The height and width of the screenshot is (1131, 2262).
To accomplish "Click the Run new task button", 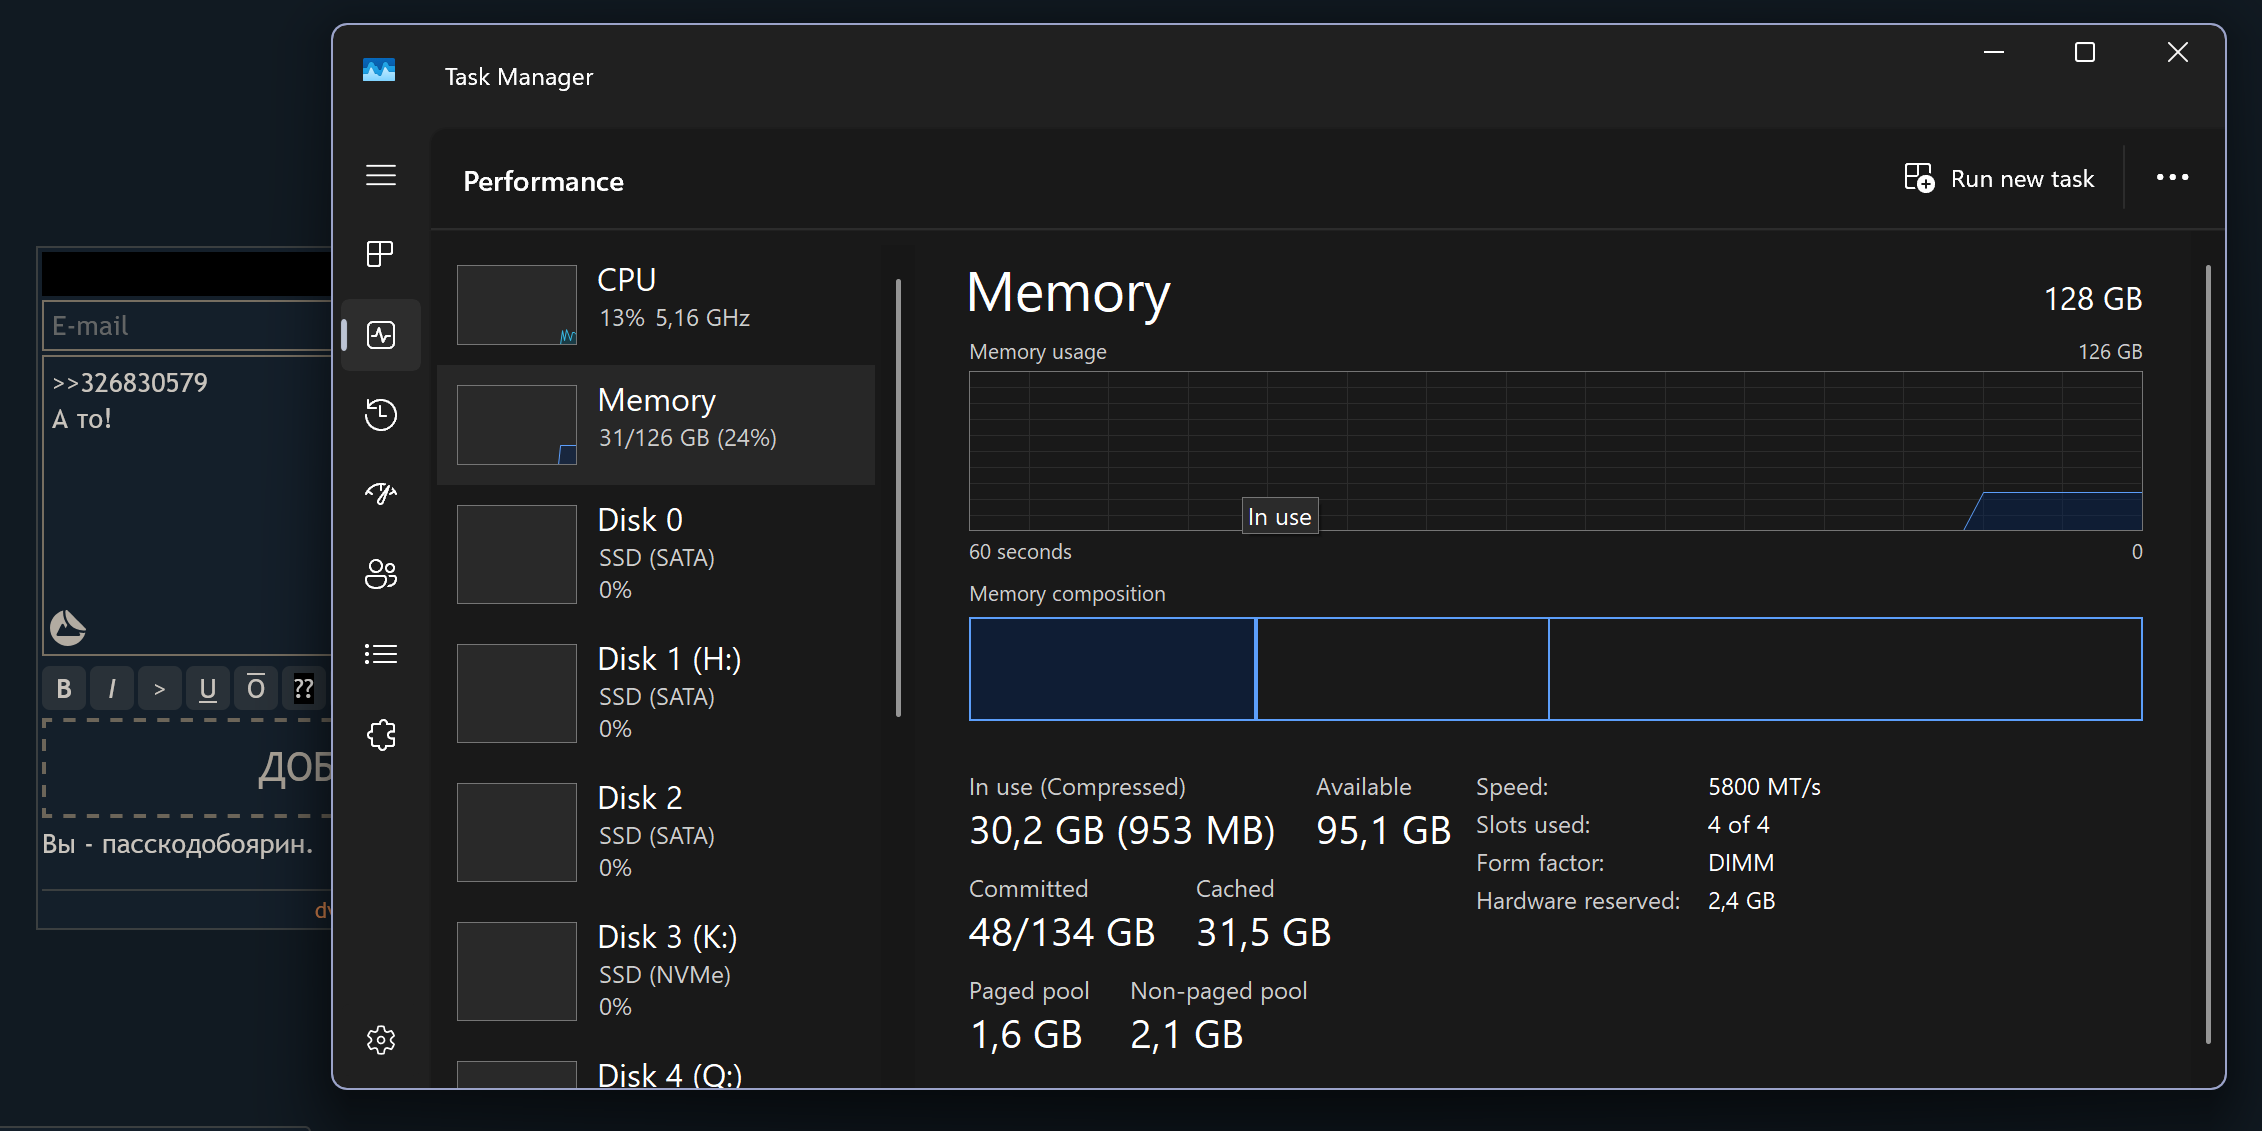I will 1999,179.
